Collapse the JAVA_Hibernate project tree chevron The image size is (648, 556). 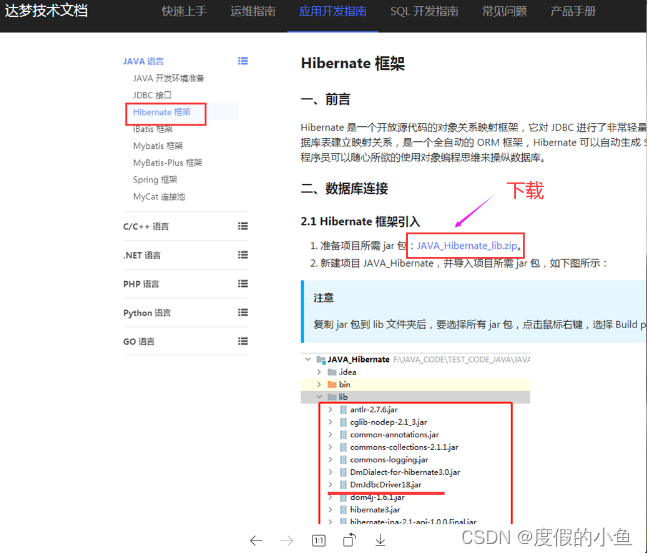[308, 359]
